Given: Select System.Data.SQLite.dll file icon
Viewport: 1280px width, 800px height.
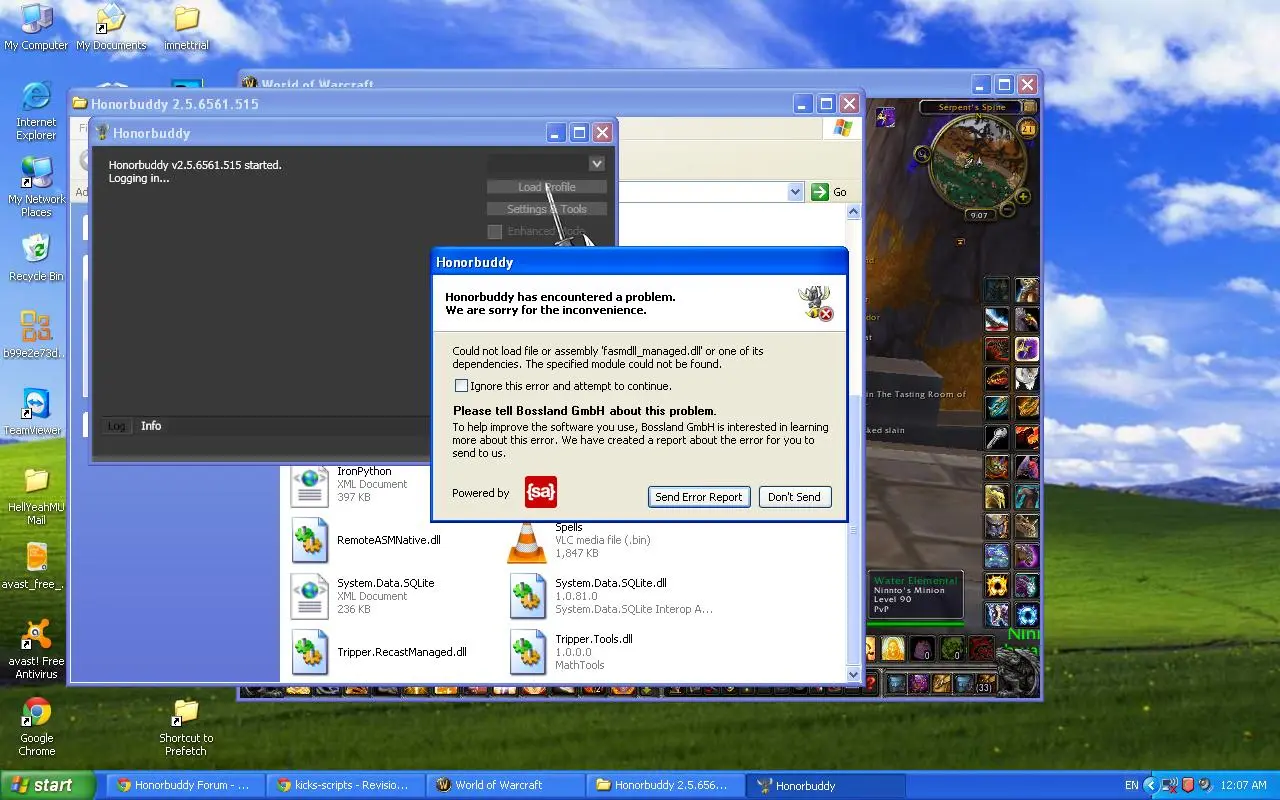Looking at the screenshot, I should click(x=528, y=596).
